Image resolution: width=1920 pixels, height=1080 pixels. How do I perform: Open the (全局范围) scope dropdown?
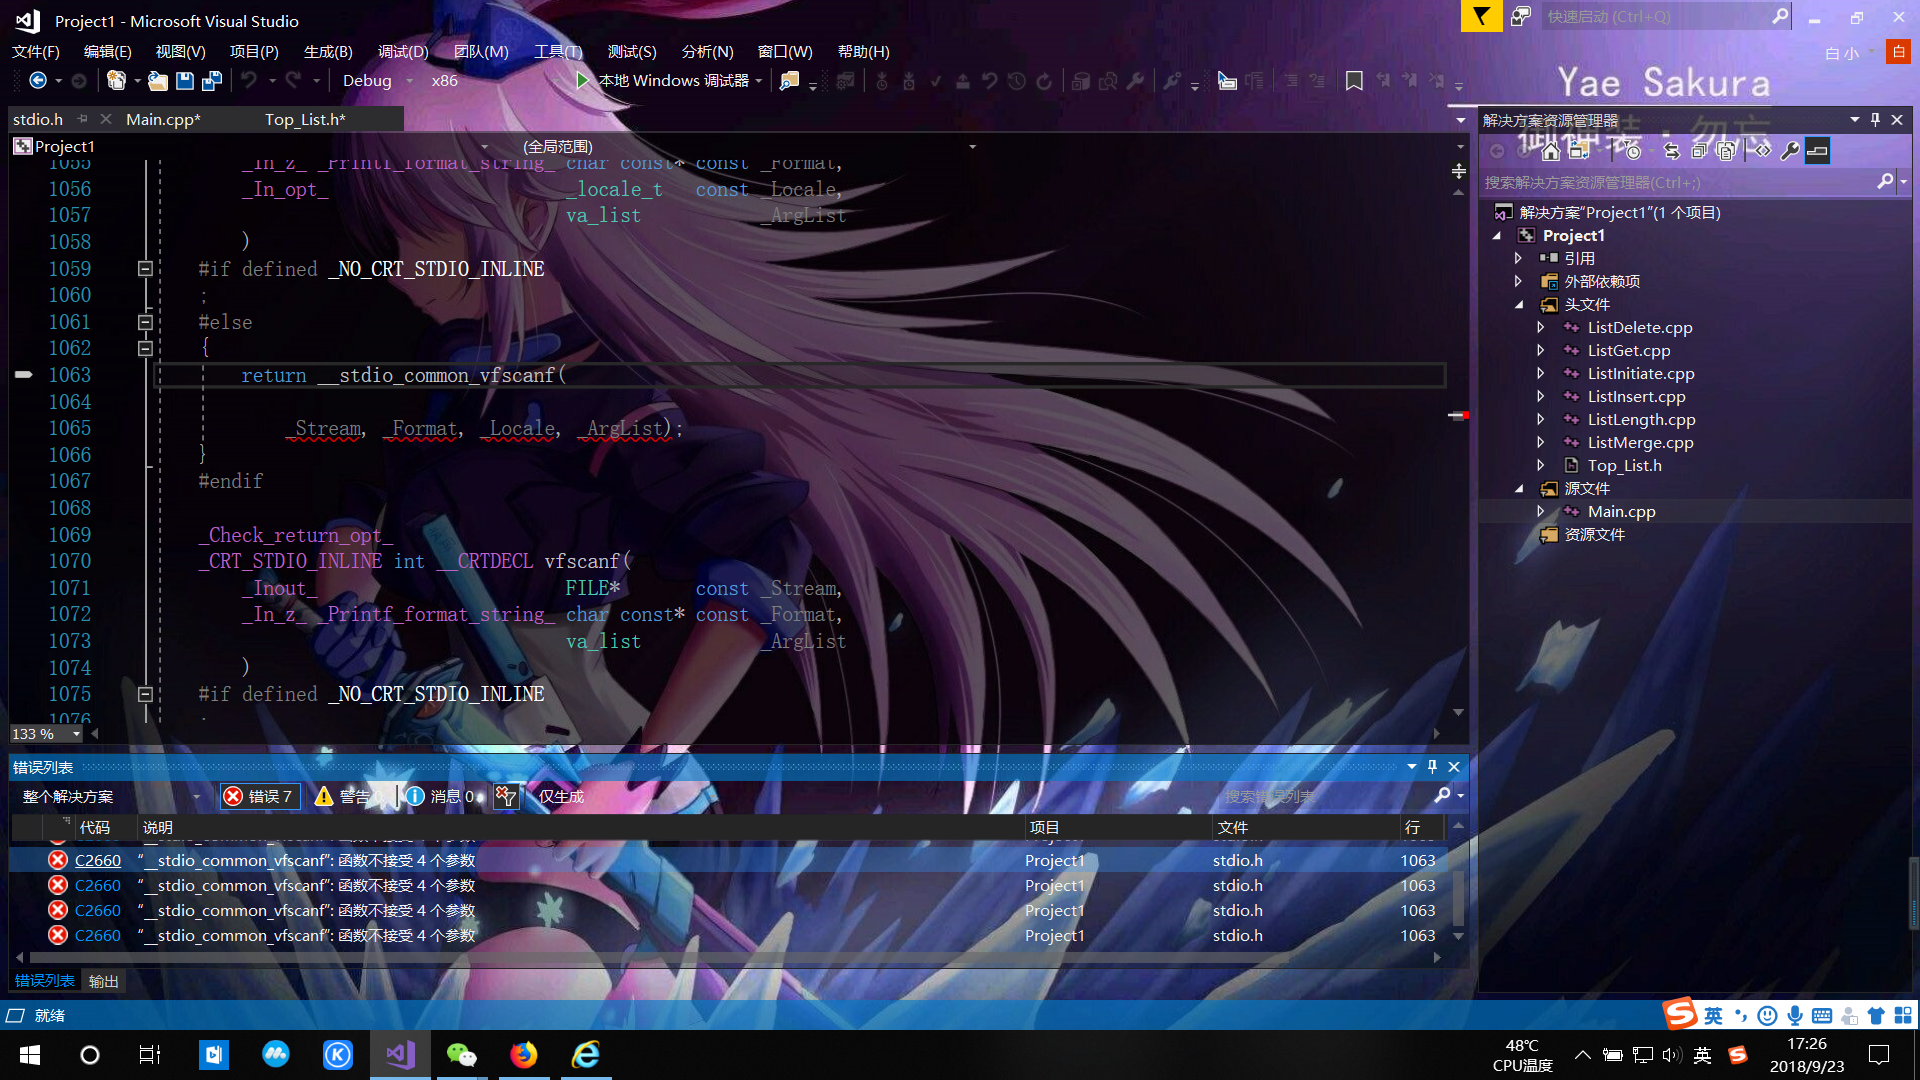[748, 146]
